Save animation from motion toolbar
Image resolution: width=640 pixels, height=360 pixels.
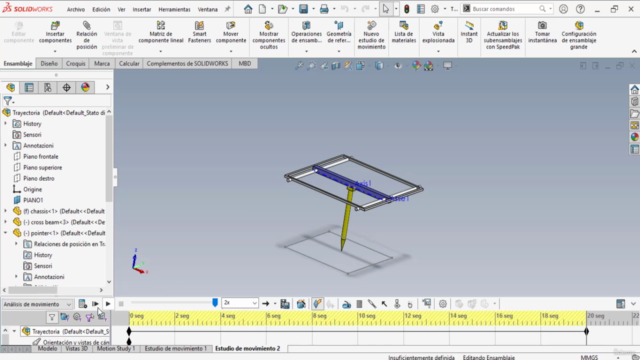285,304
